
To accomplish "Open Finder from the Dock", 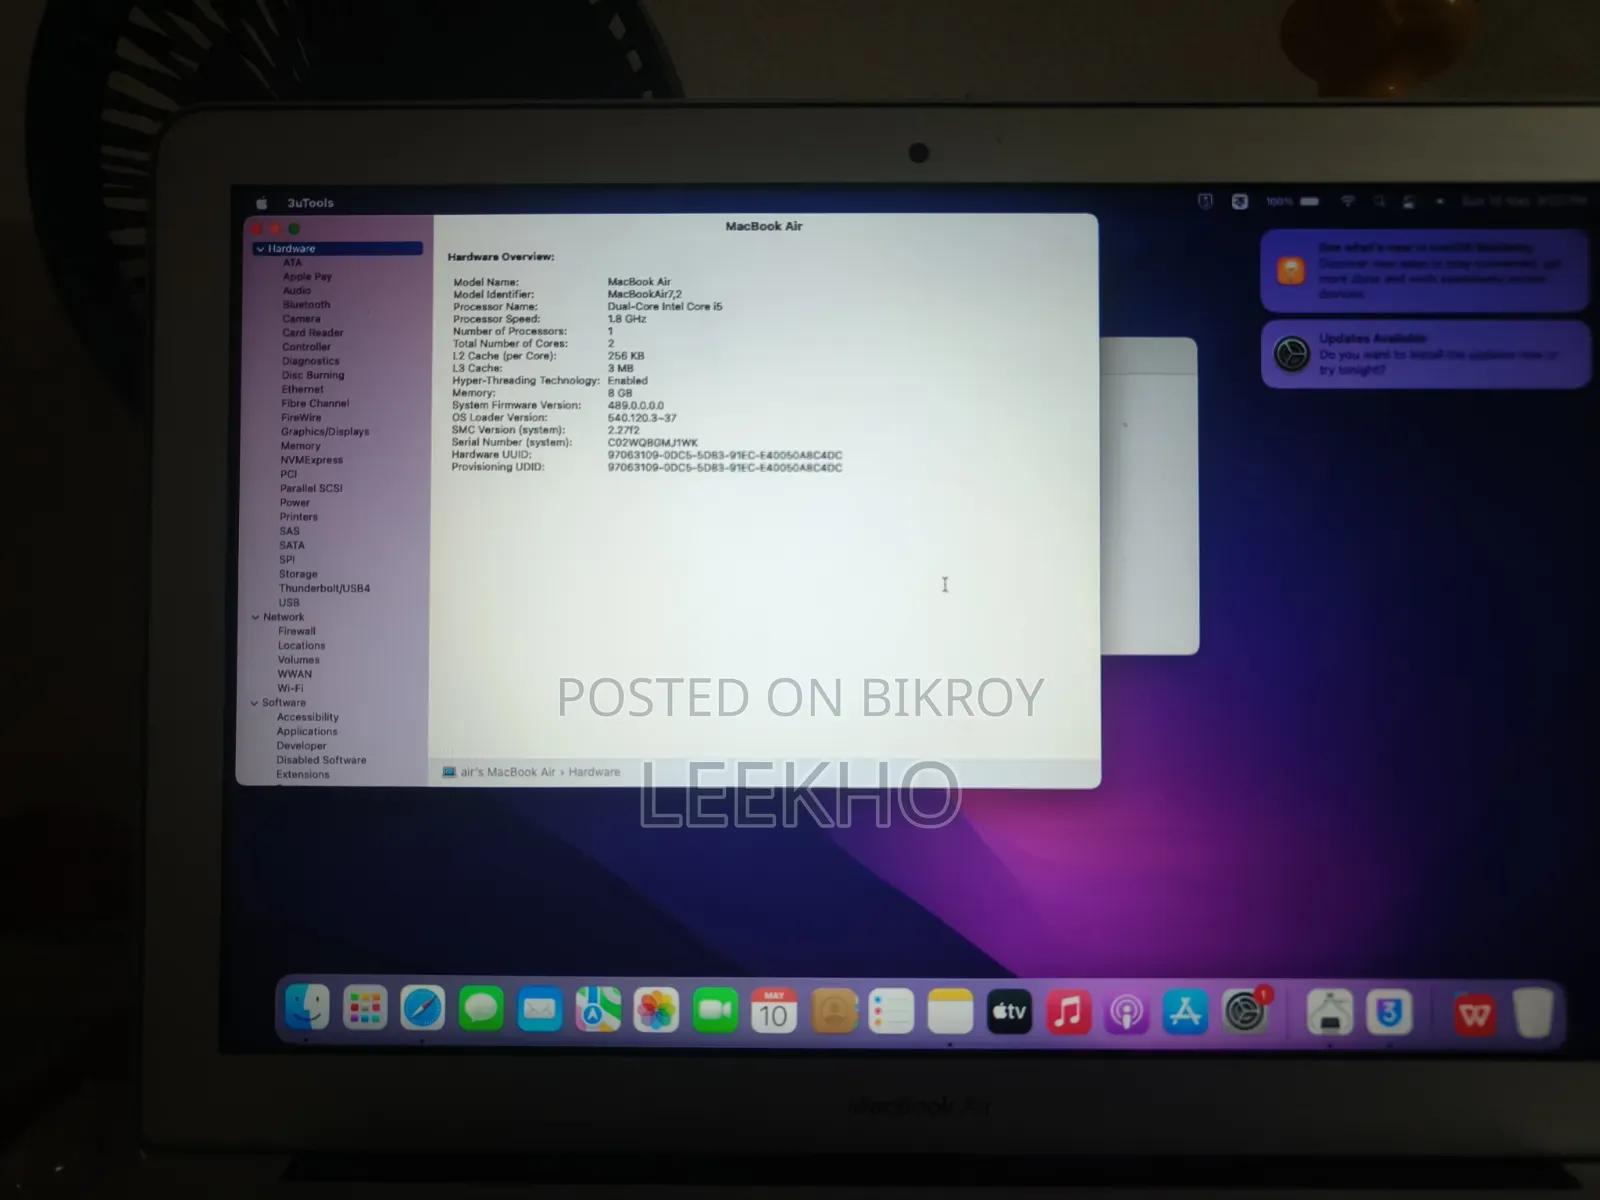I will [x=307, y=1008].
